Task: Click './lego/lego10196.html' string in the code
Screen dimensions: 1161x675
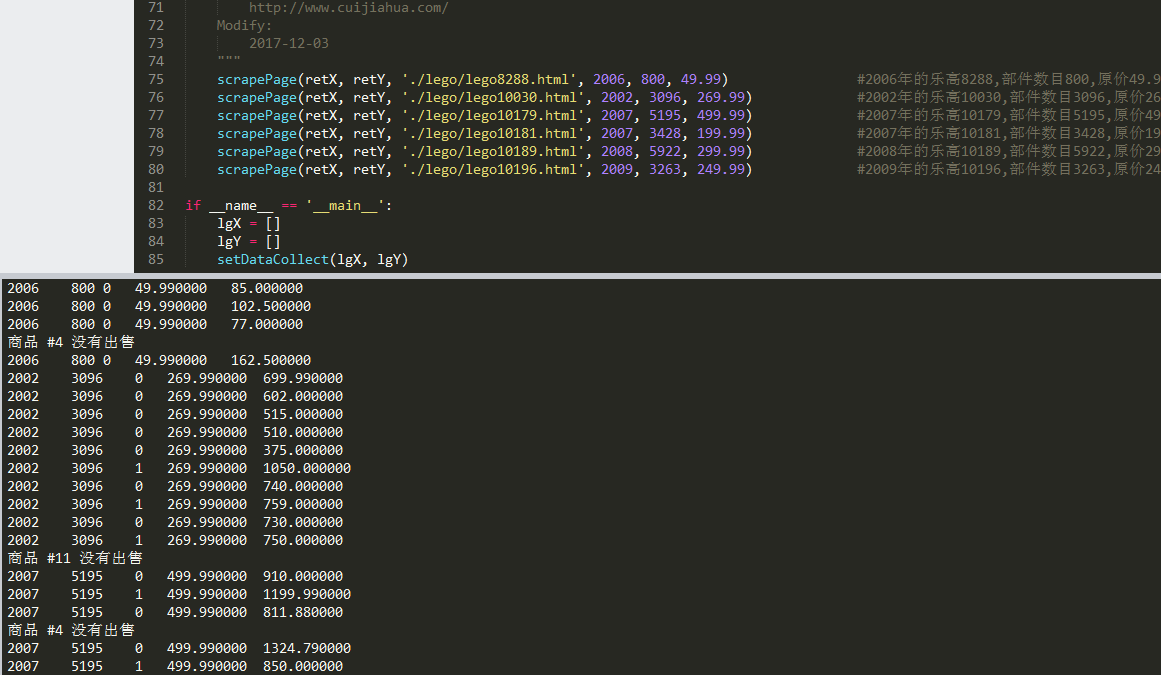Action: pos(493,169)
